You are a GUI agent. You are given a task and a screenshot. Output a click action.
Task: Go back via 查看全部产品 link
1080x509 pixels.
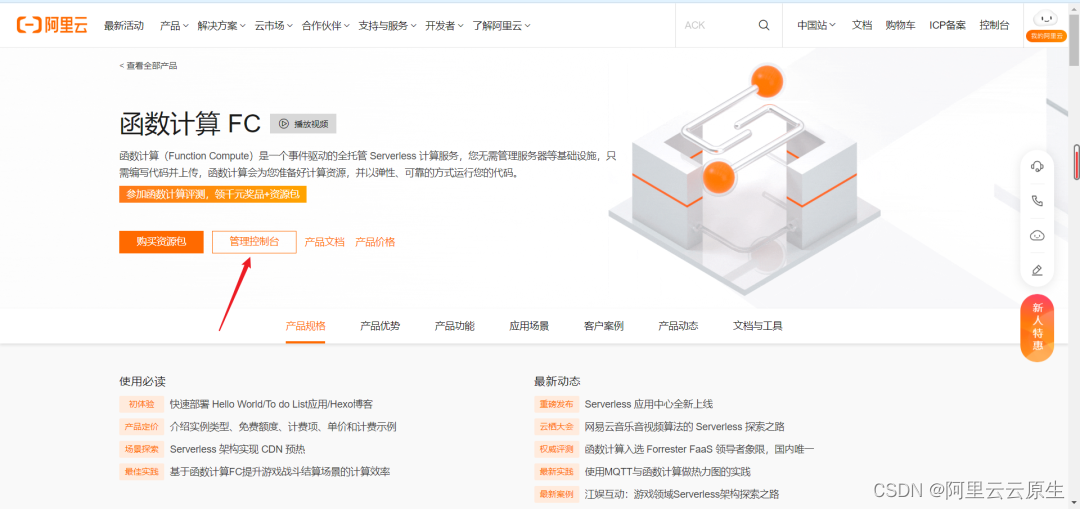[x=148, y=65]
